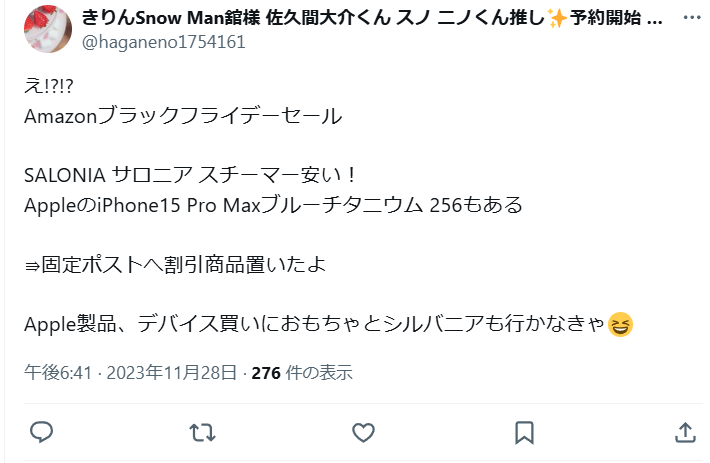Click the laughing emoji ending the tweet
710x463 pixels.
point(620,325)
